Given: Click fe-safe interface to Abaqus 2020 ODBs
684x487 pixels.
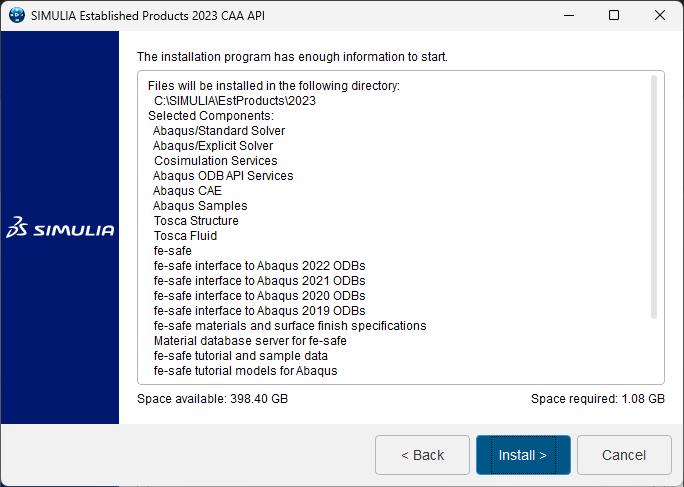Looking at the screenshot, I should (259, 296).
